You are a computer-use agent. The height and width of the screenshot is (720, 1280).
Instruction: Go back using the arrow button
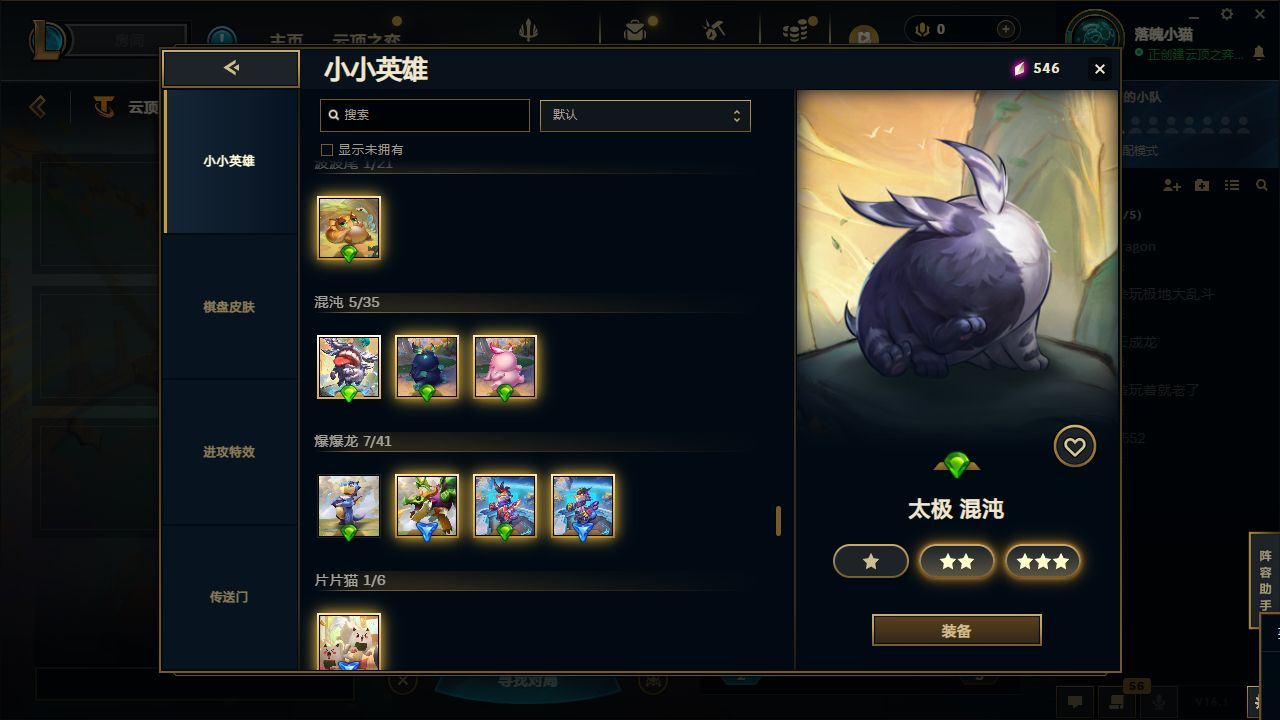(231, 68)
